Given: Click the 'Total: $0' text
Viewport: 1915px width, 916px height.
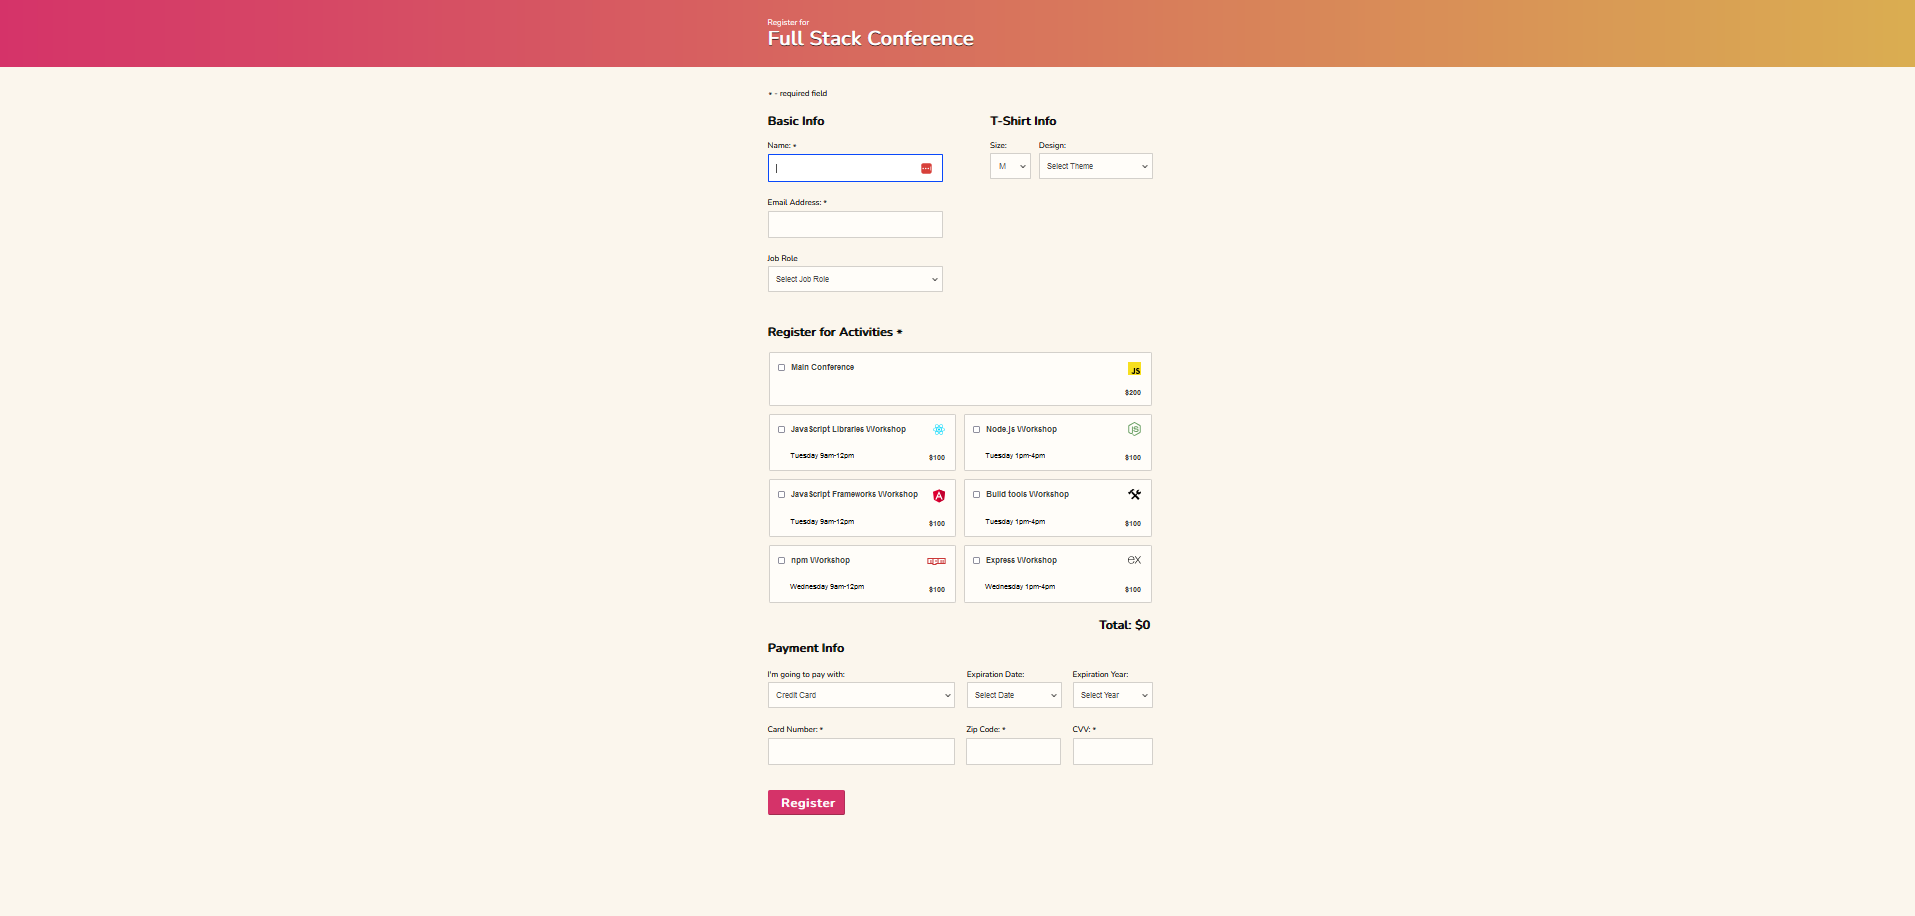Looking at the screenshot, I should (1124, 625).
